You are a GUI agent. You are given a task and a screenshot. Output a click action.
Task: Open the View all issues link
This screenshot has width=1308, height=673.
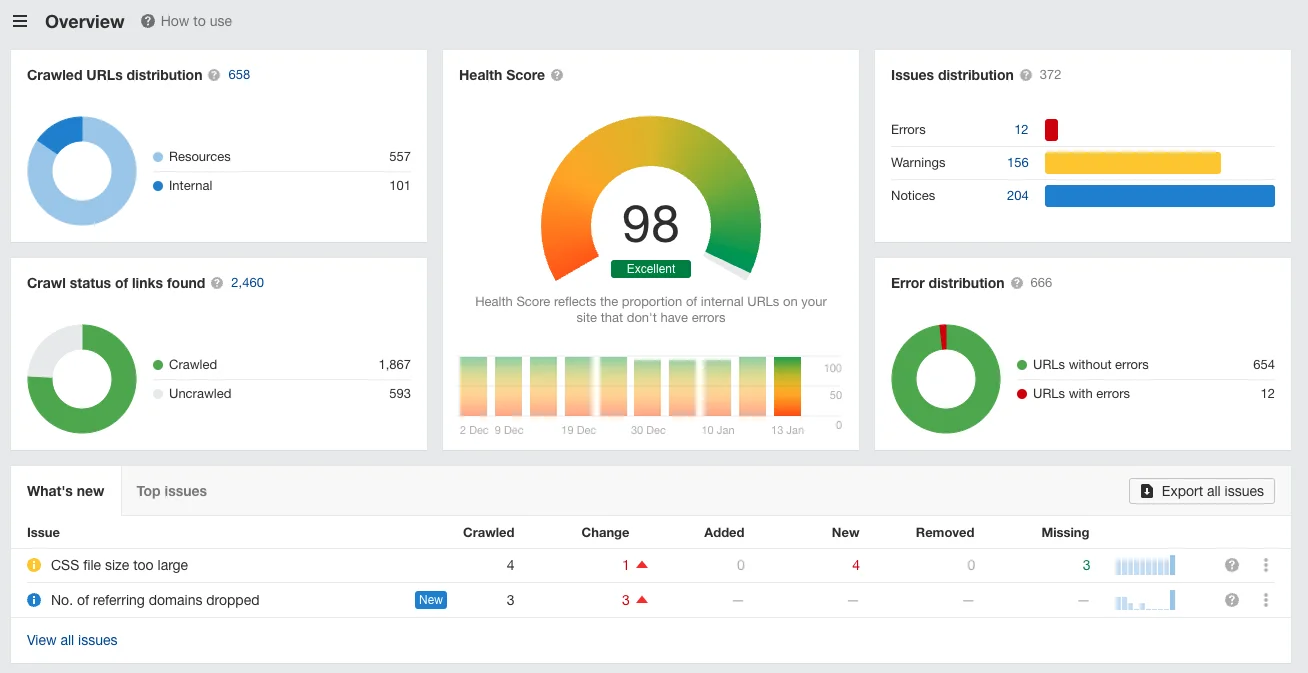pyautogui.click(x=72, y=640)
